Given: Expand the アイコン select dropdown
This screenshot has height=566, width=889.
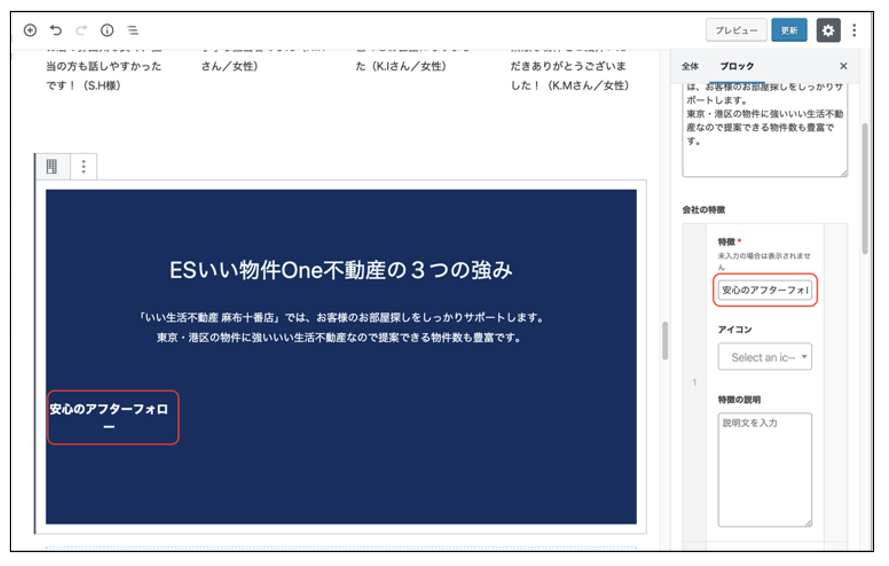Looking at the screenshot, I should (765, 357).
